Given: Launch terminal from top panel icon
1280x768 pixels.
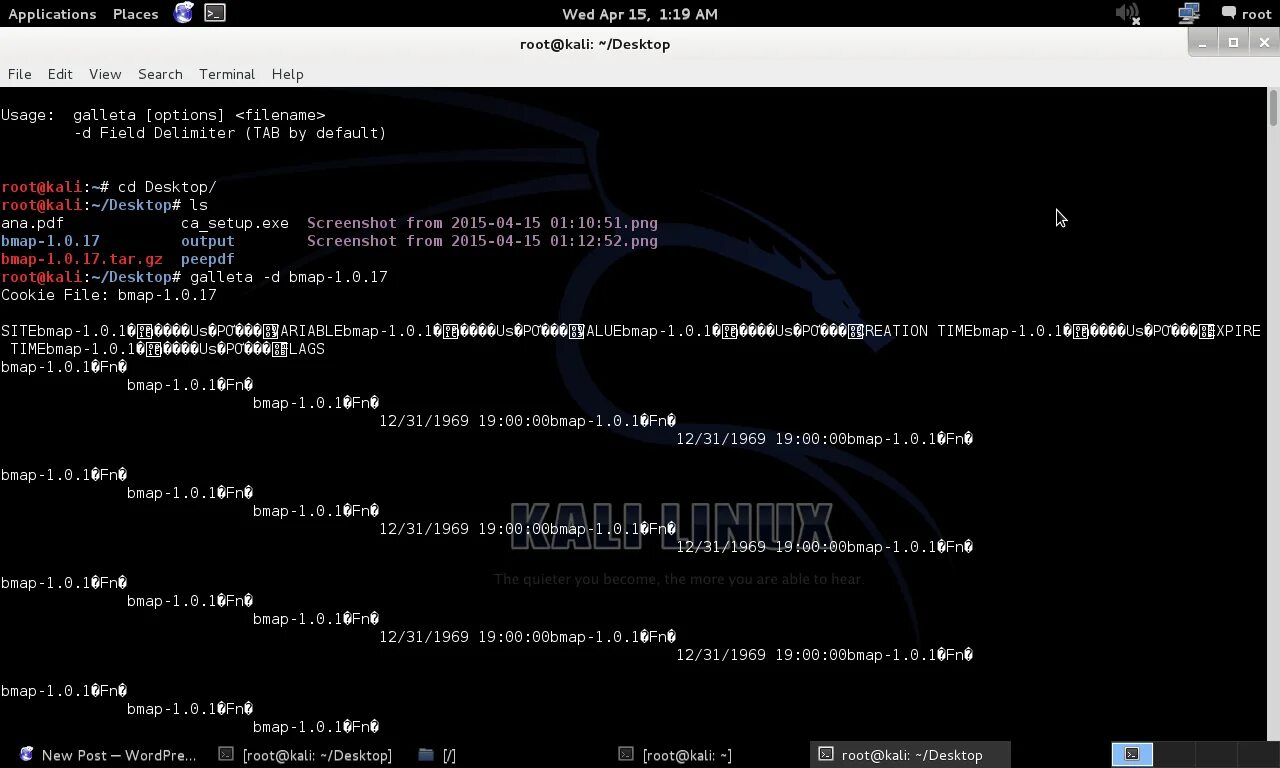Looking at the screenshot, I should point(215,13).
